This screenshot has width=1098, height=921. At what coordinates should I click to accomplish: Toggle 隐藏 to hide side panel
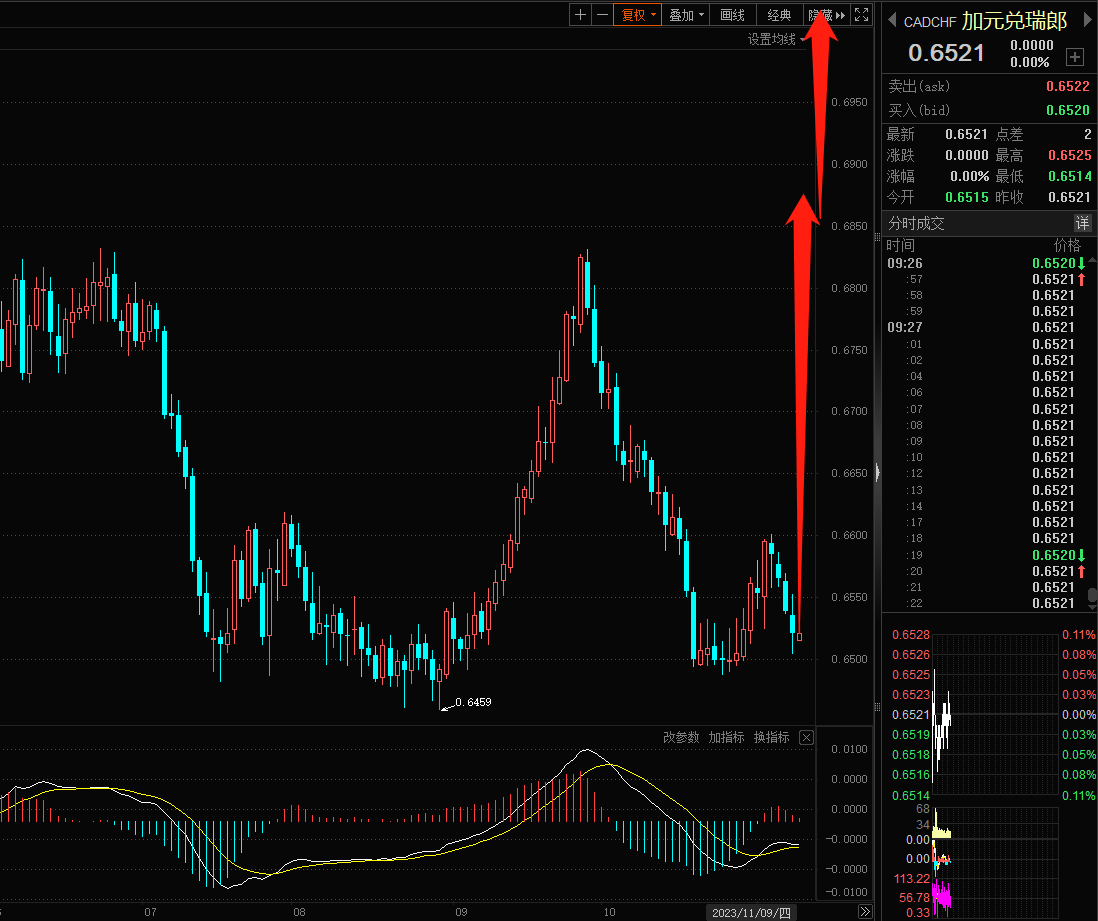coord(827,15)
